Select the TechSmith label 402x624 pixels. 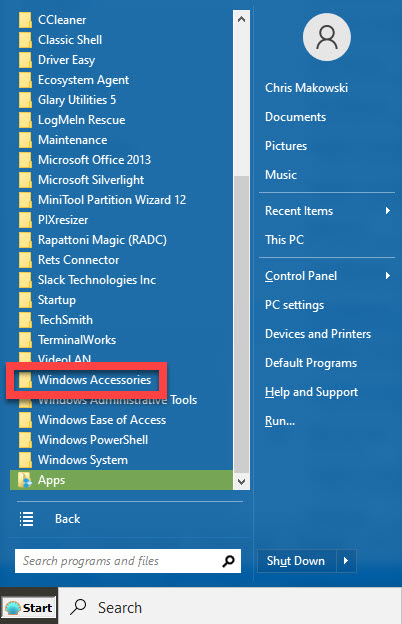(x=65, y=320)
